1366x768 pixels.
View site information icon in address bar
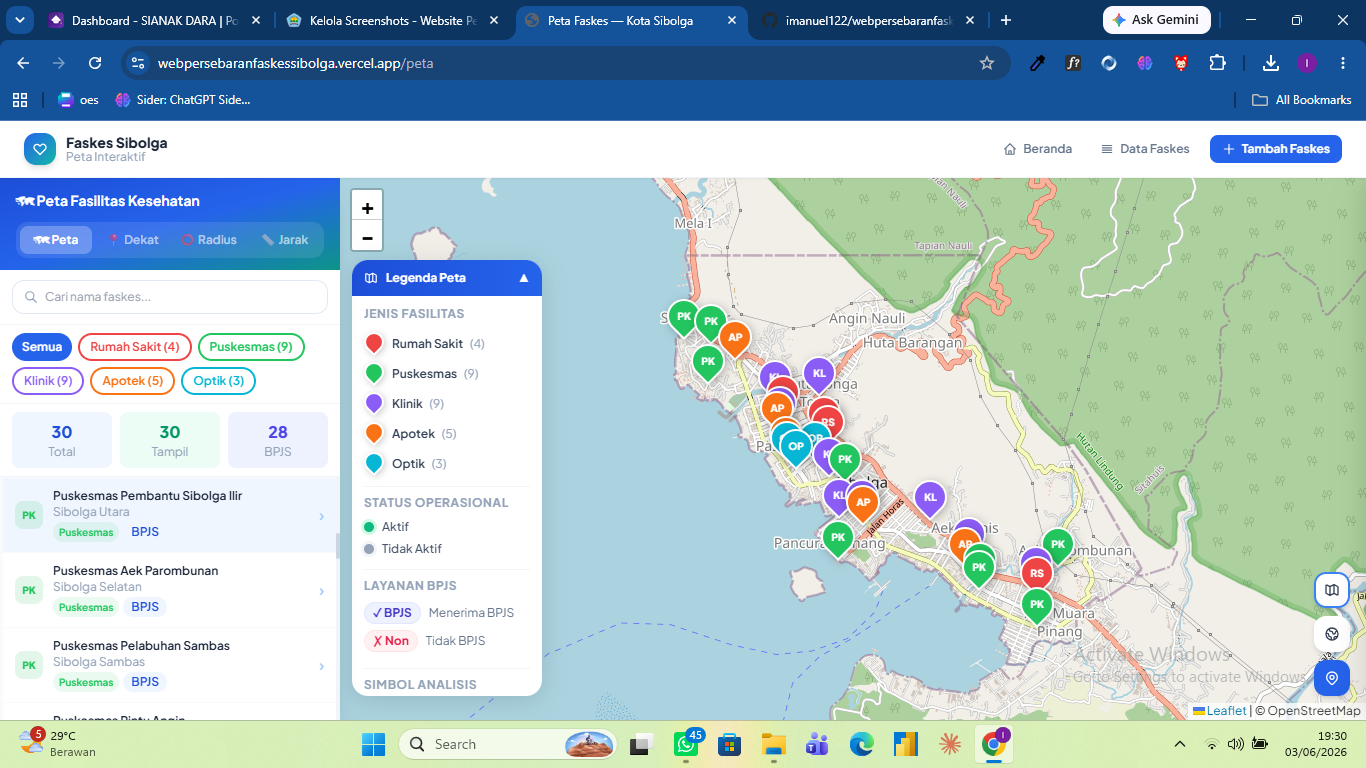(x=138, y=63)
